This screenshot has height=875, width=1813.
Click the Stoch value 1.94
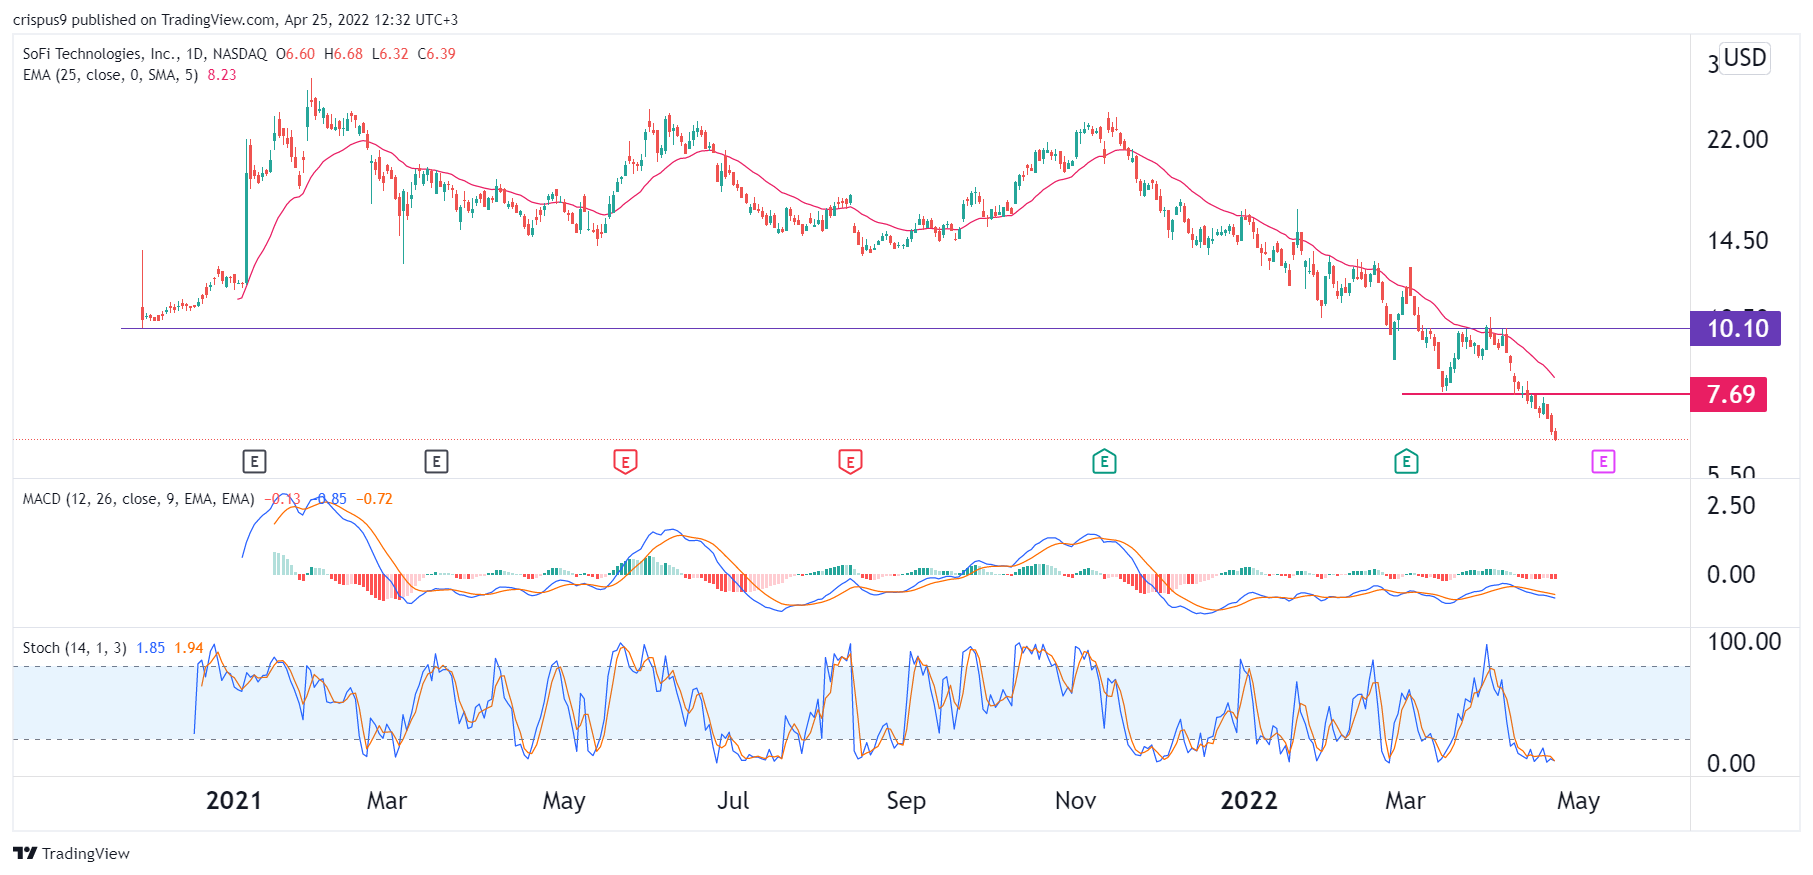point(189,648)
